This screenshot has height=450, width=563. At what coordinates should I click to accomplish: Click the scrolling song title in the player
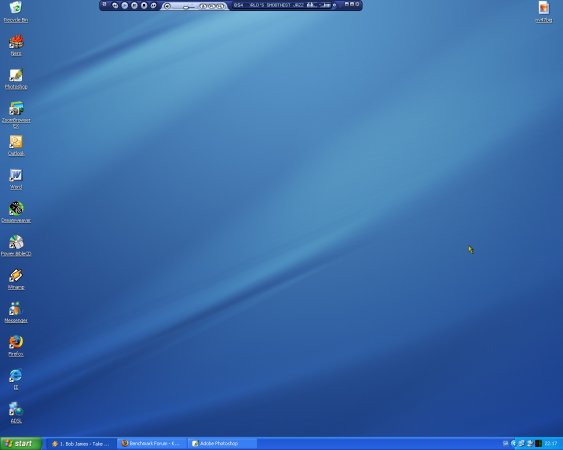click(x=277, y=5)
